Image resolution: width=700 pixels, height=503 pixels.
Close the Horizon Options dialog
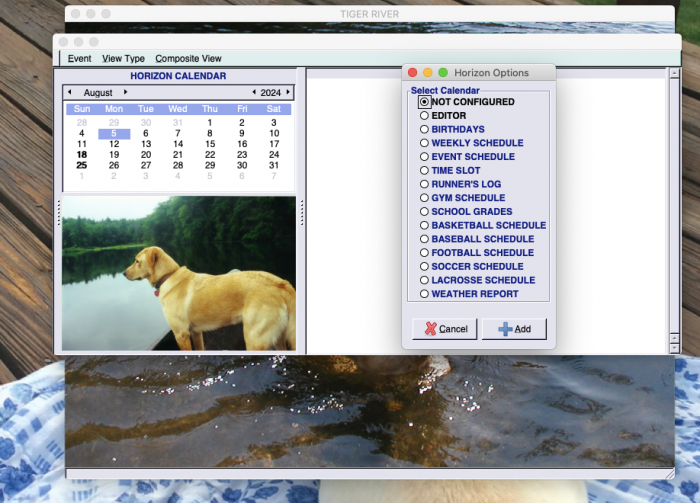point(413,73)
